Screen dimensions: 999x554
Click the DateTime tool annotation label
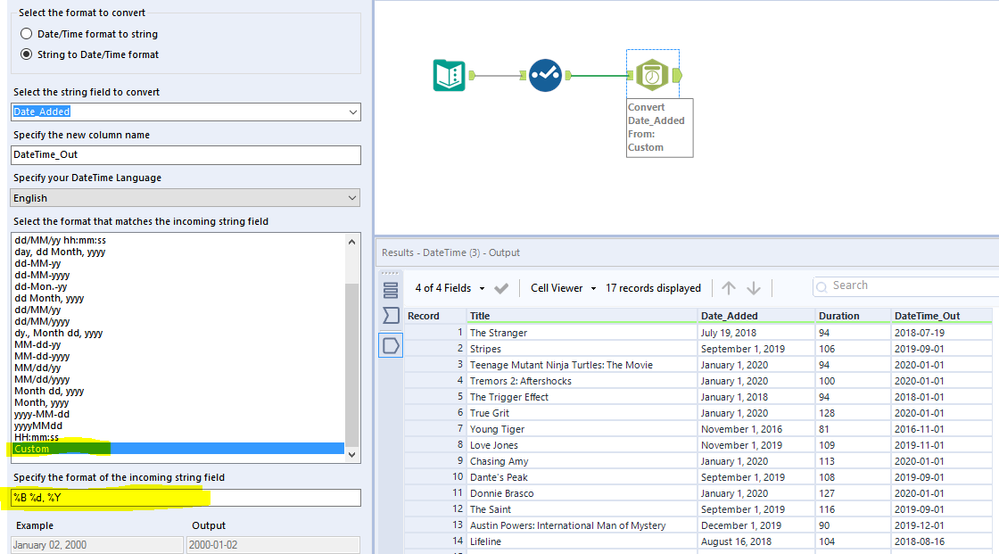coord(659,127)
